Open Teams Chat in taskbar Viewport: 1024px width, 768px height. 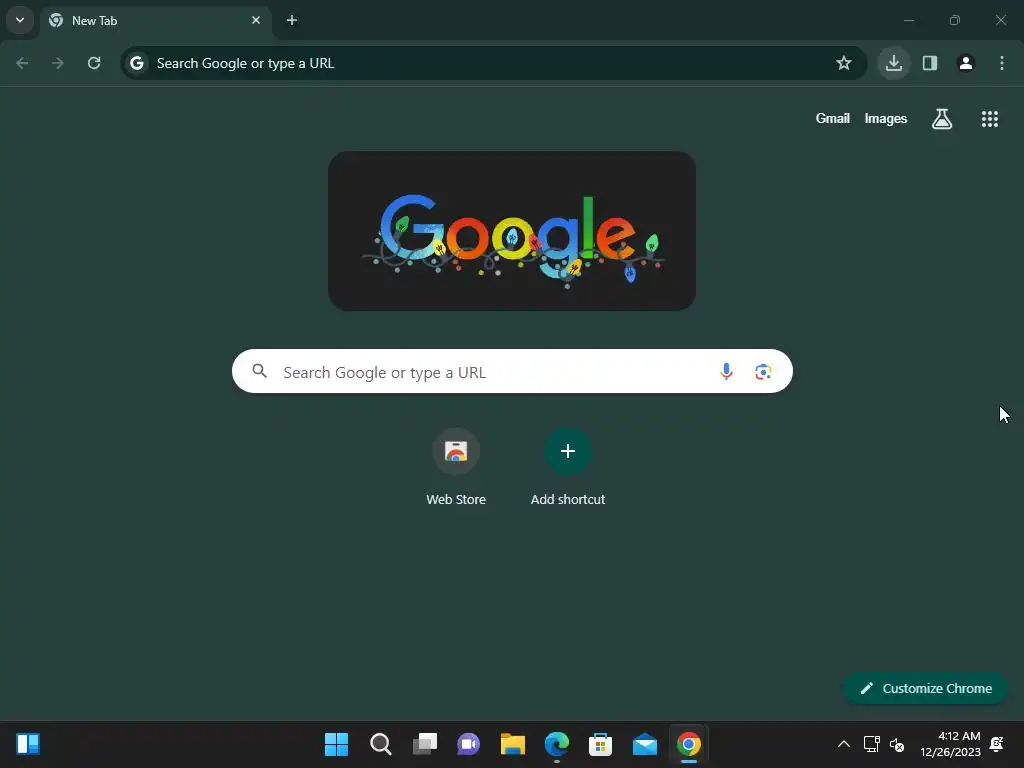(469, 744)
